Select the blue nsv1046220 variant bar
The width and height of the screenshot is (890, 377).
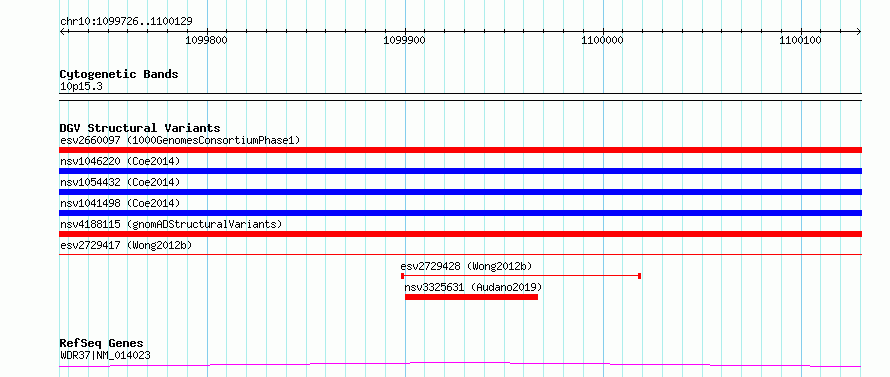tap(460, 171)
